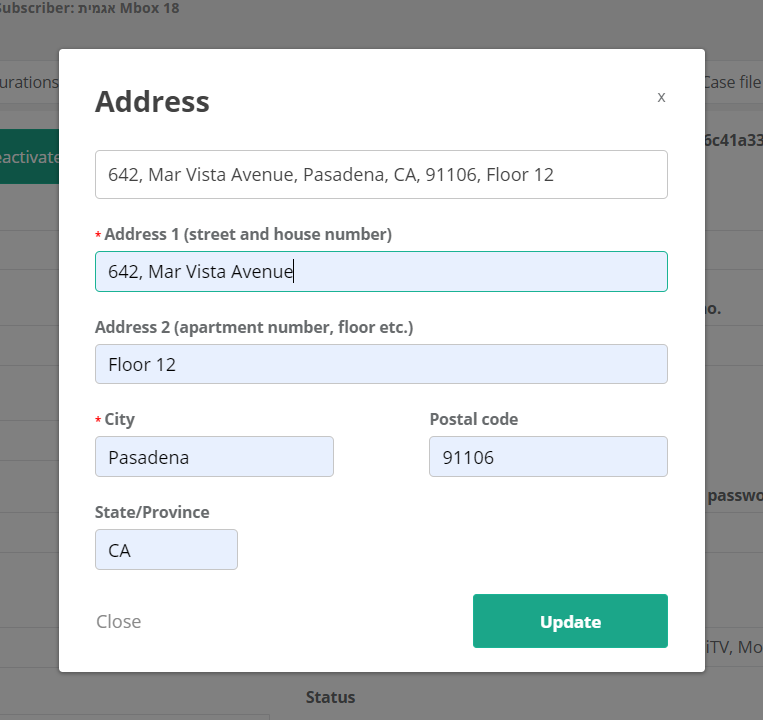This screenshot has width=763, height=720.
Task: Click the Update button
Action: tap(570, 621)
